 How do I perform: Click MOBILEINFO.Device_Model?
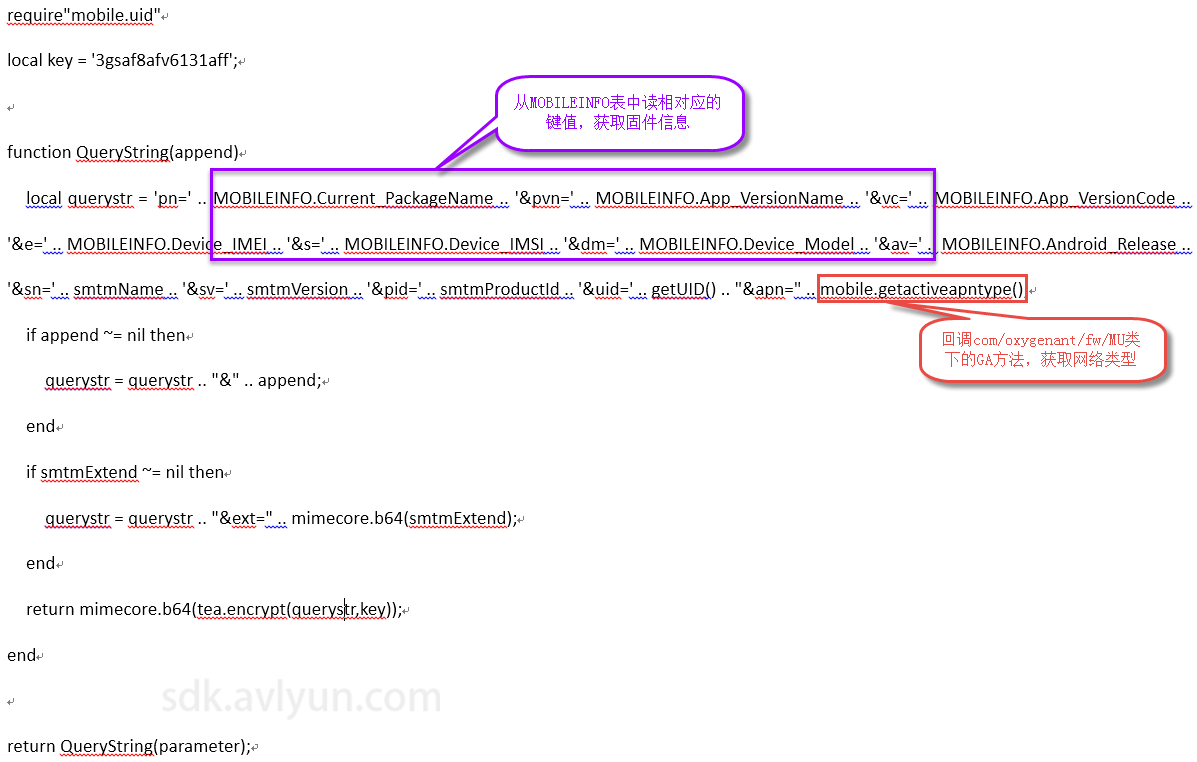click(x=747, y=244)
